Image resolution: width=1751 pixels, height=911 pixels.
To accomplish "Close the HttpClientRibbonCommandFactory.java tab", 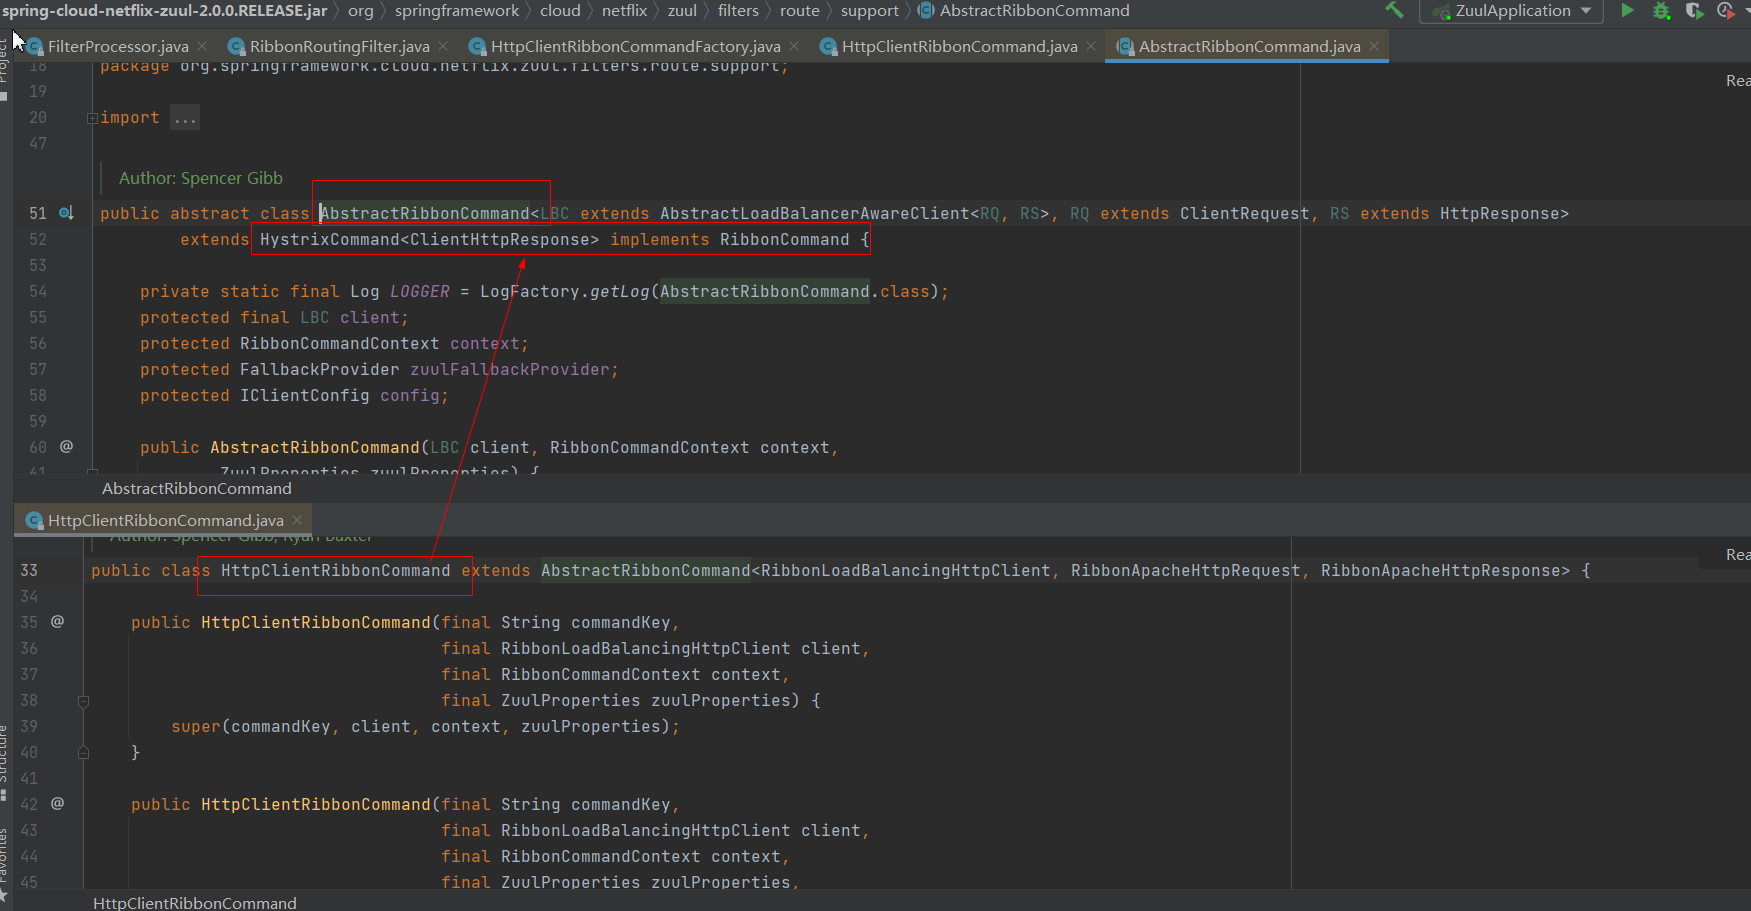I will tap(794, 46).
